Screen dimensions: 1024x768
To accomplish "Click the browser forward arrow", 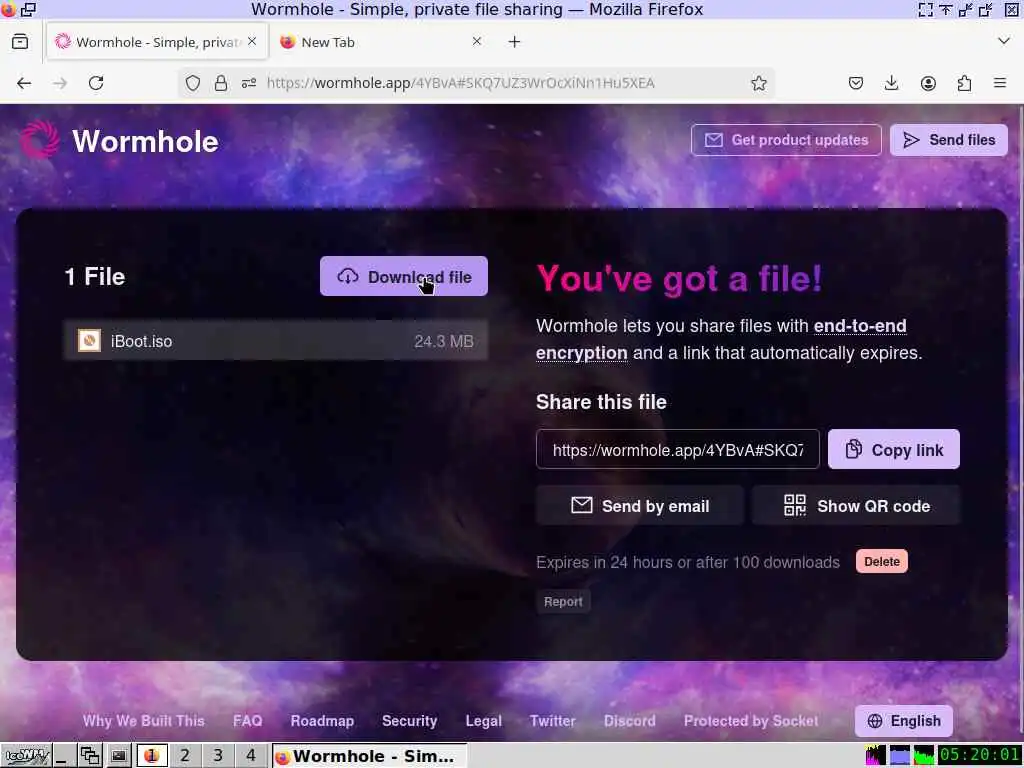I will pos(60,83).
